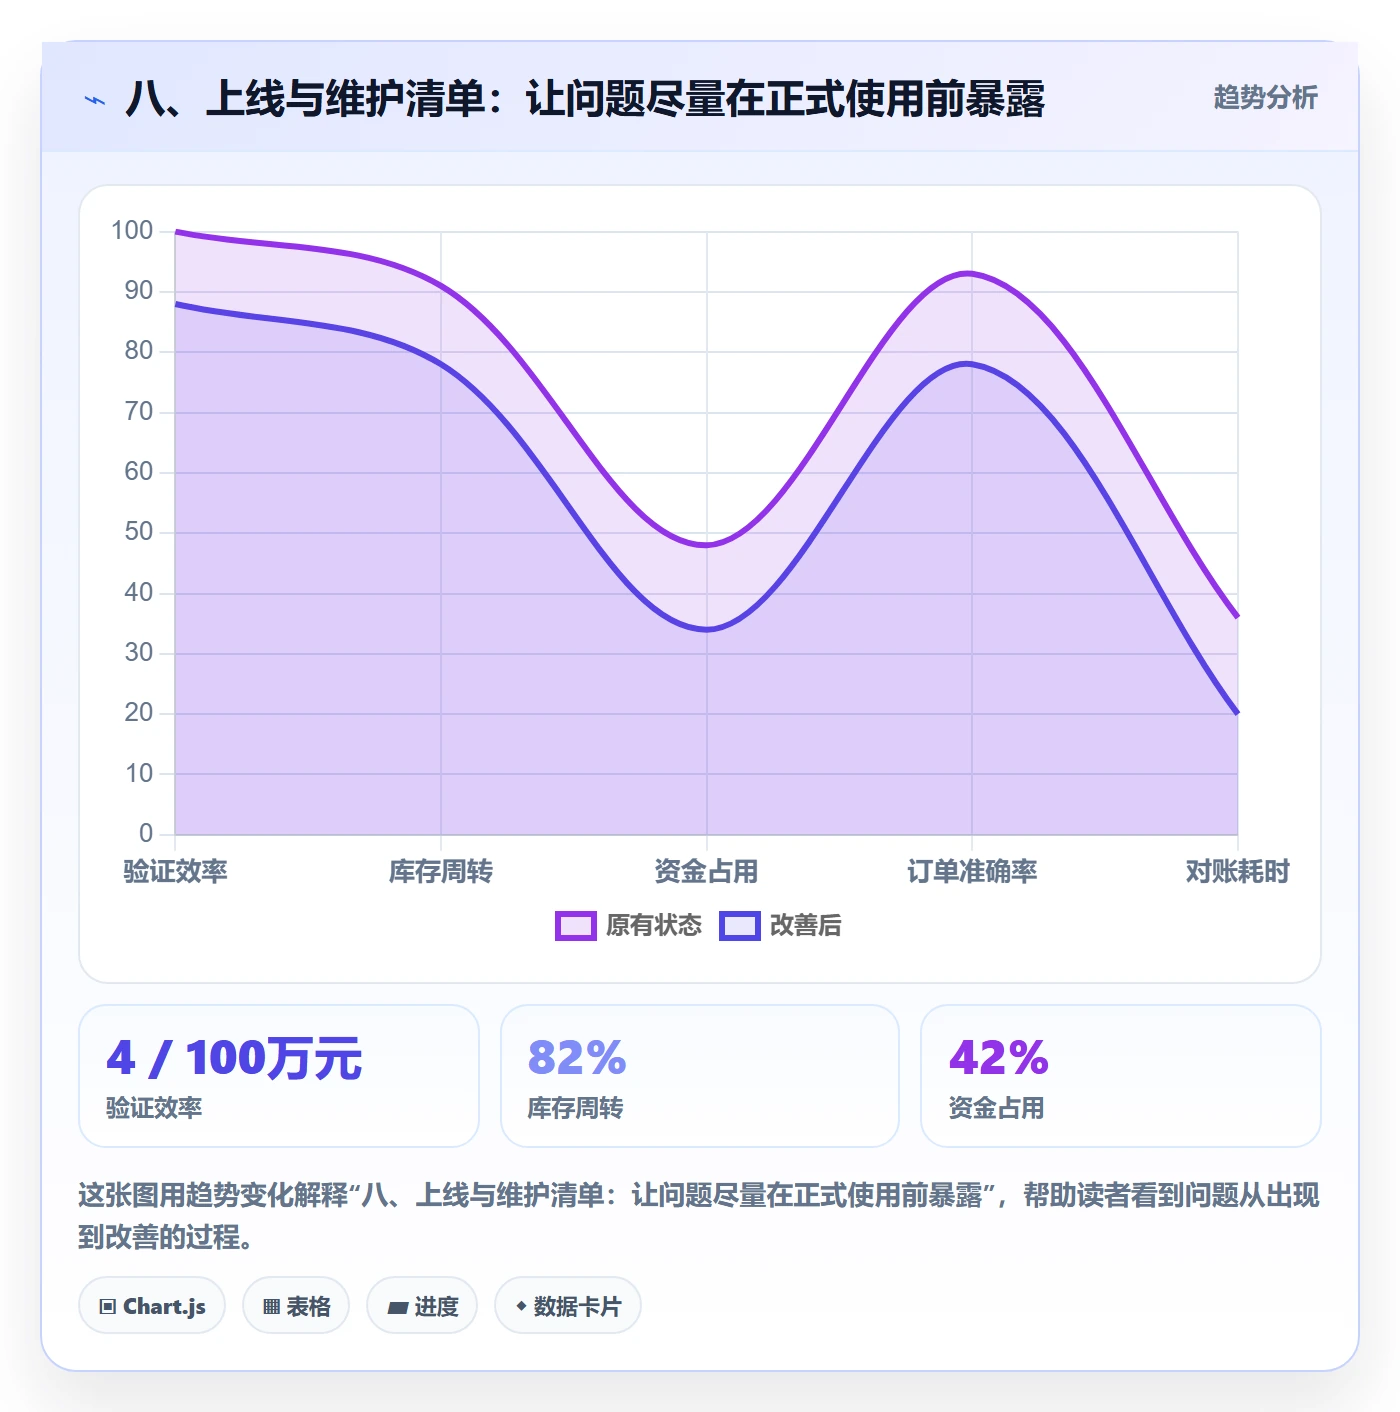Click the 0 value on y-axis
Viewport: 1400px width, 1412px height.
tap(146, 833)
